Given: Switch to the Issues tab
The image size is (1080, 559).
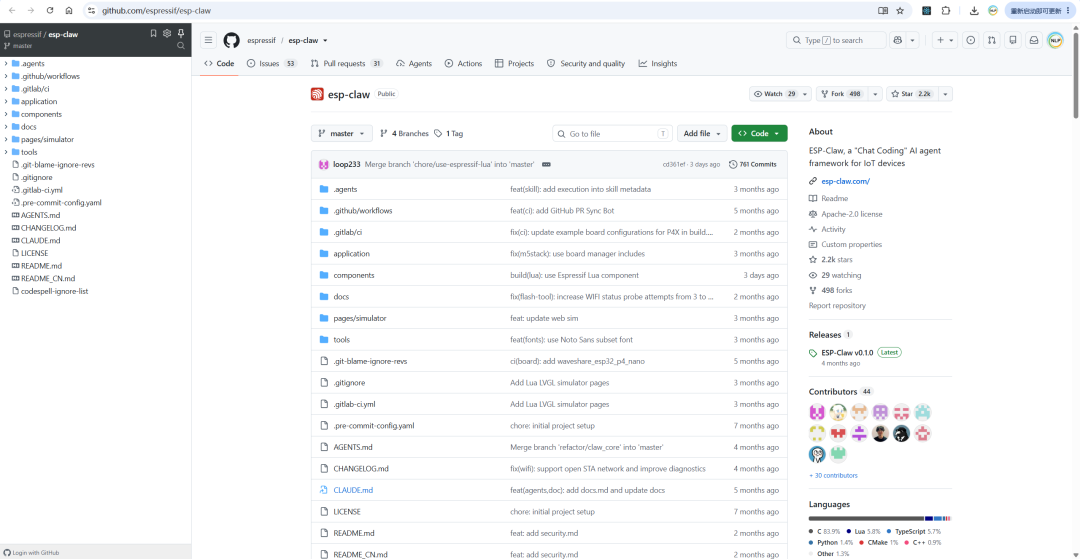Looking at the screenshot, I should pos(271,63).
